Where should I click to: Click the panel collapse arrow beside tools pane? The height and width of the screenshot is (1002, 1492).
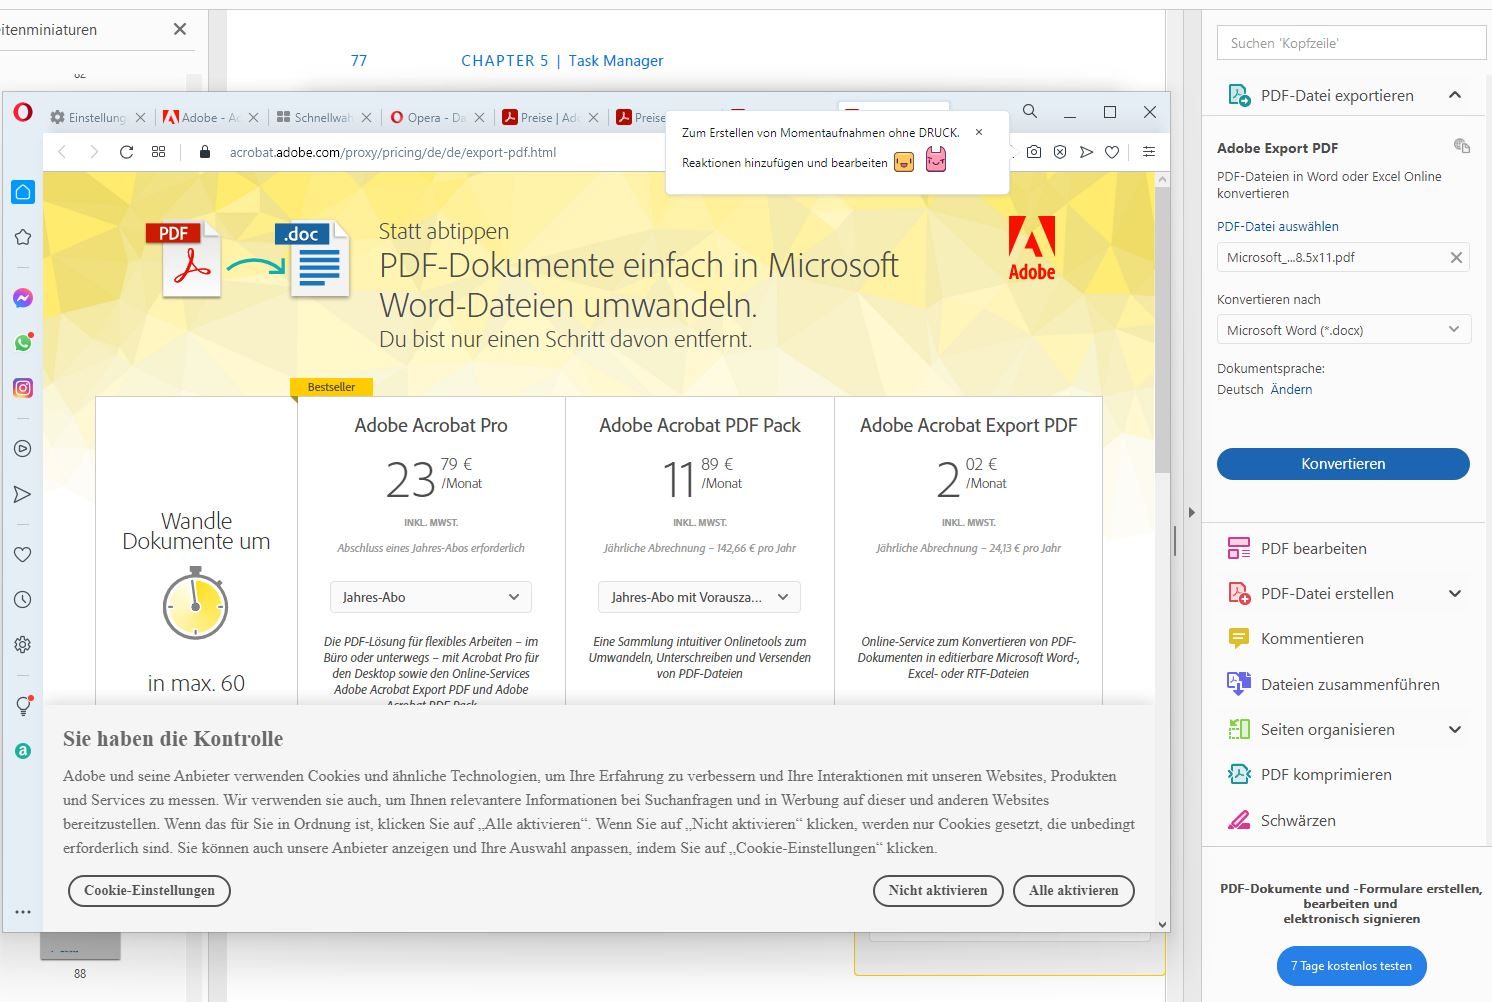[1191, 512]
